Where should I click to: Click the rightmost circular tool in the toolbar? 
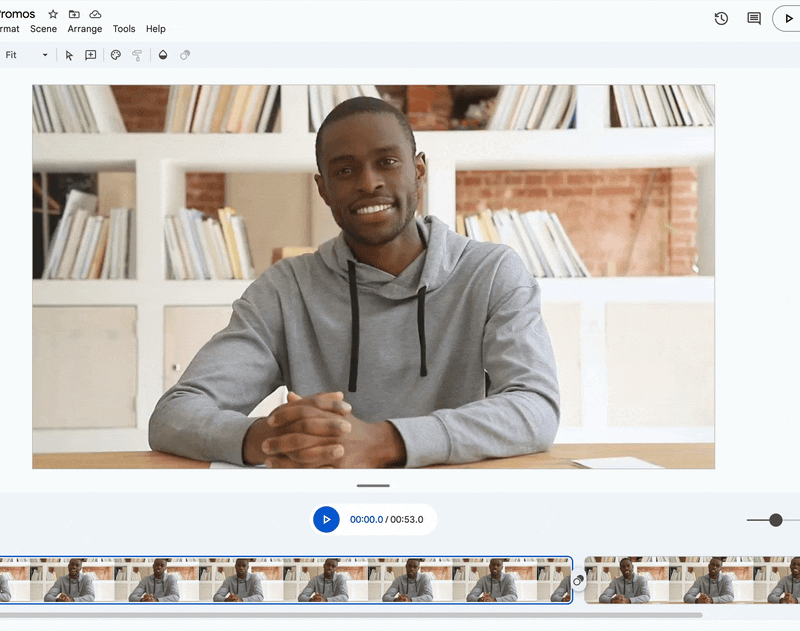coord(185,55)
